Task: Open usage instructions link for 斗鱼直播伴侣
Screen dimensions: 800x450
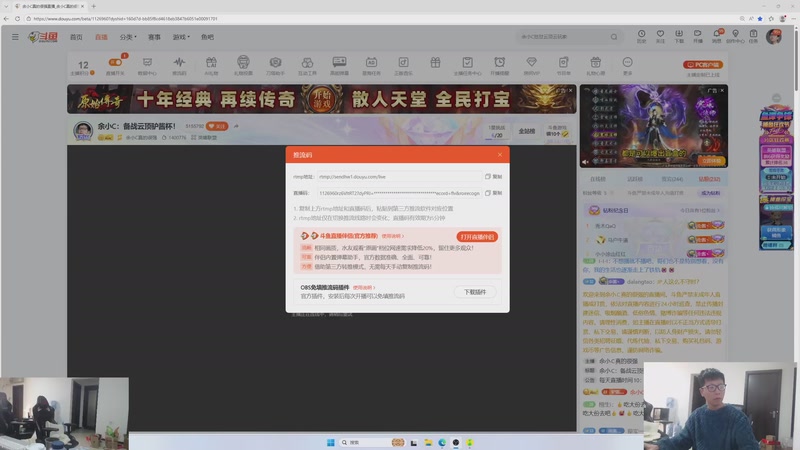Action: click(x=392, y=236)
